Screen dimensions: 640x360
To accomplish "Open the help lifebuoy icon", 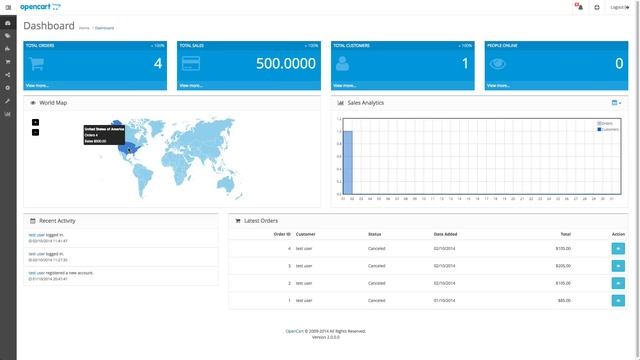I will [597, 7].
